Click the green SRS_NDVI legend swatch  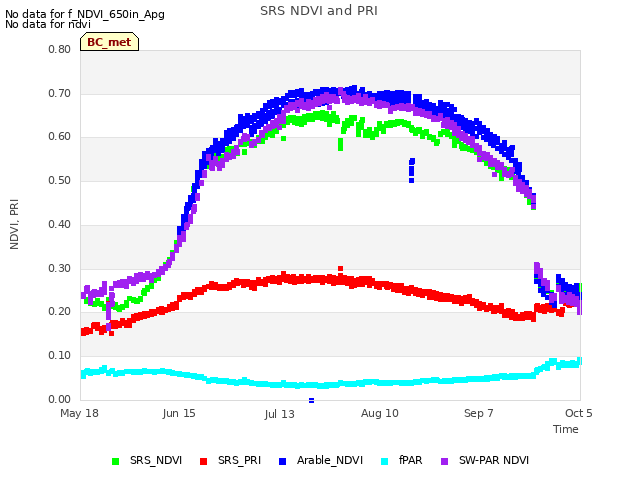[x=116, y=461]
